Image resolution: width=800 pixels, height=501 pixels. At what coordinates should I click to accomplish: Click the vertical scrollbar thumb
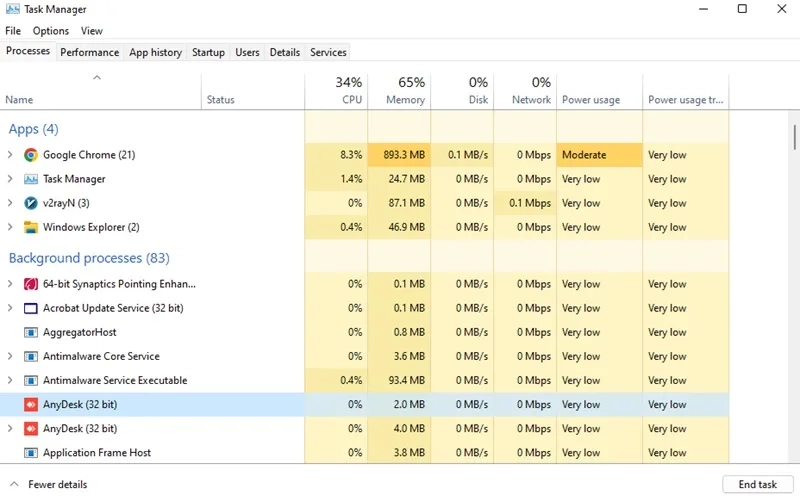tap(794, 137)
